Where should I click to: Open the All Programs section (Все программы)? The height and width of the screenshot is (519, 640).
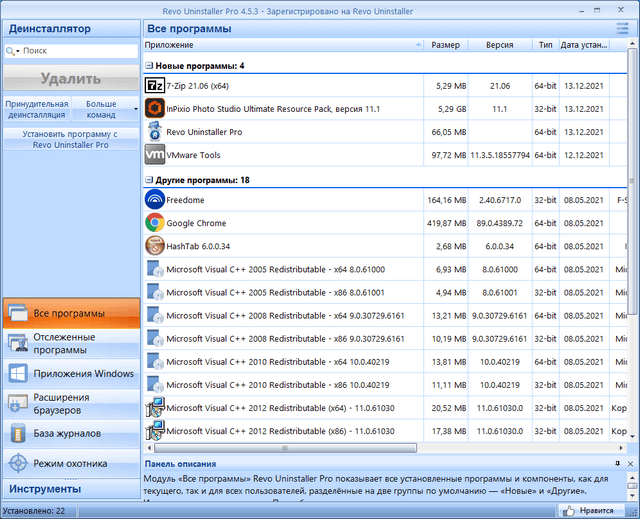[71, 313]
